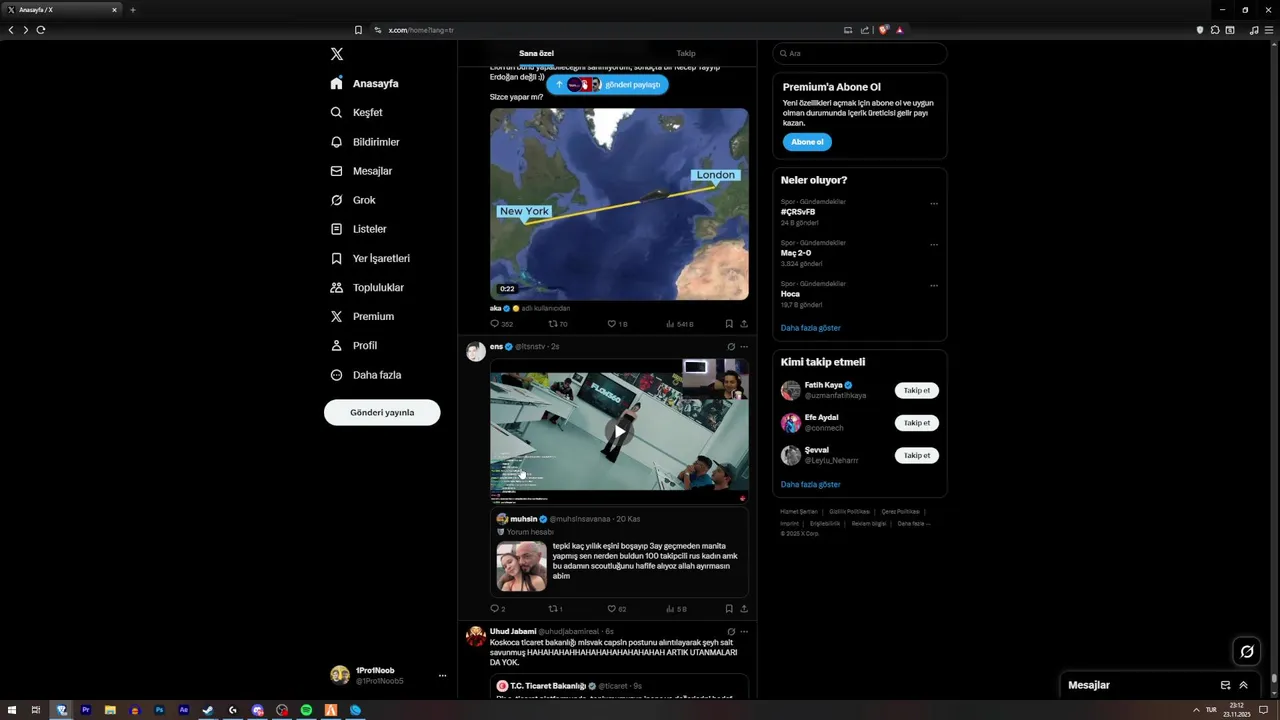1280x720 pixels.
Task: Click Daha fazla göster under Kimi takip etmeli
Action: tap(811, 484)
